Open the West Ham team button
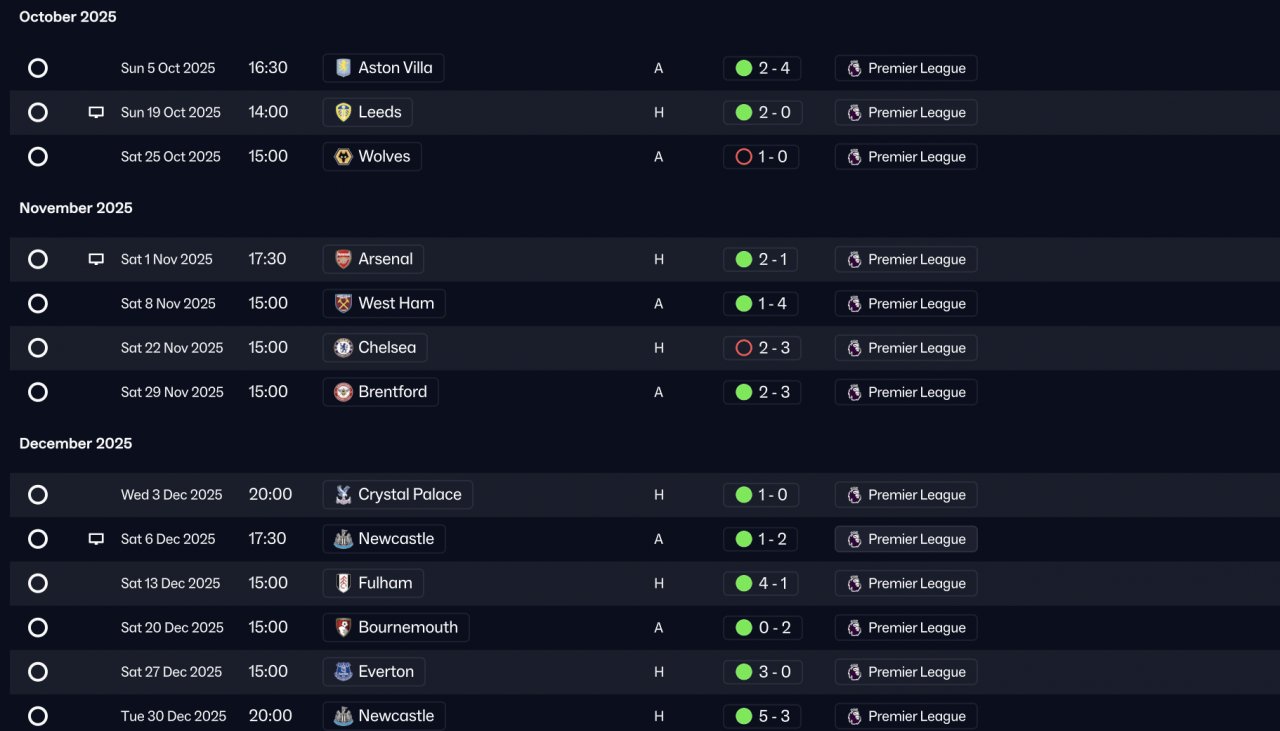 pos(384,303)
